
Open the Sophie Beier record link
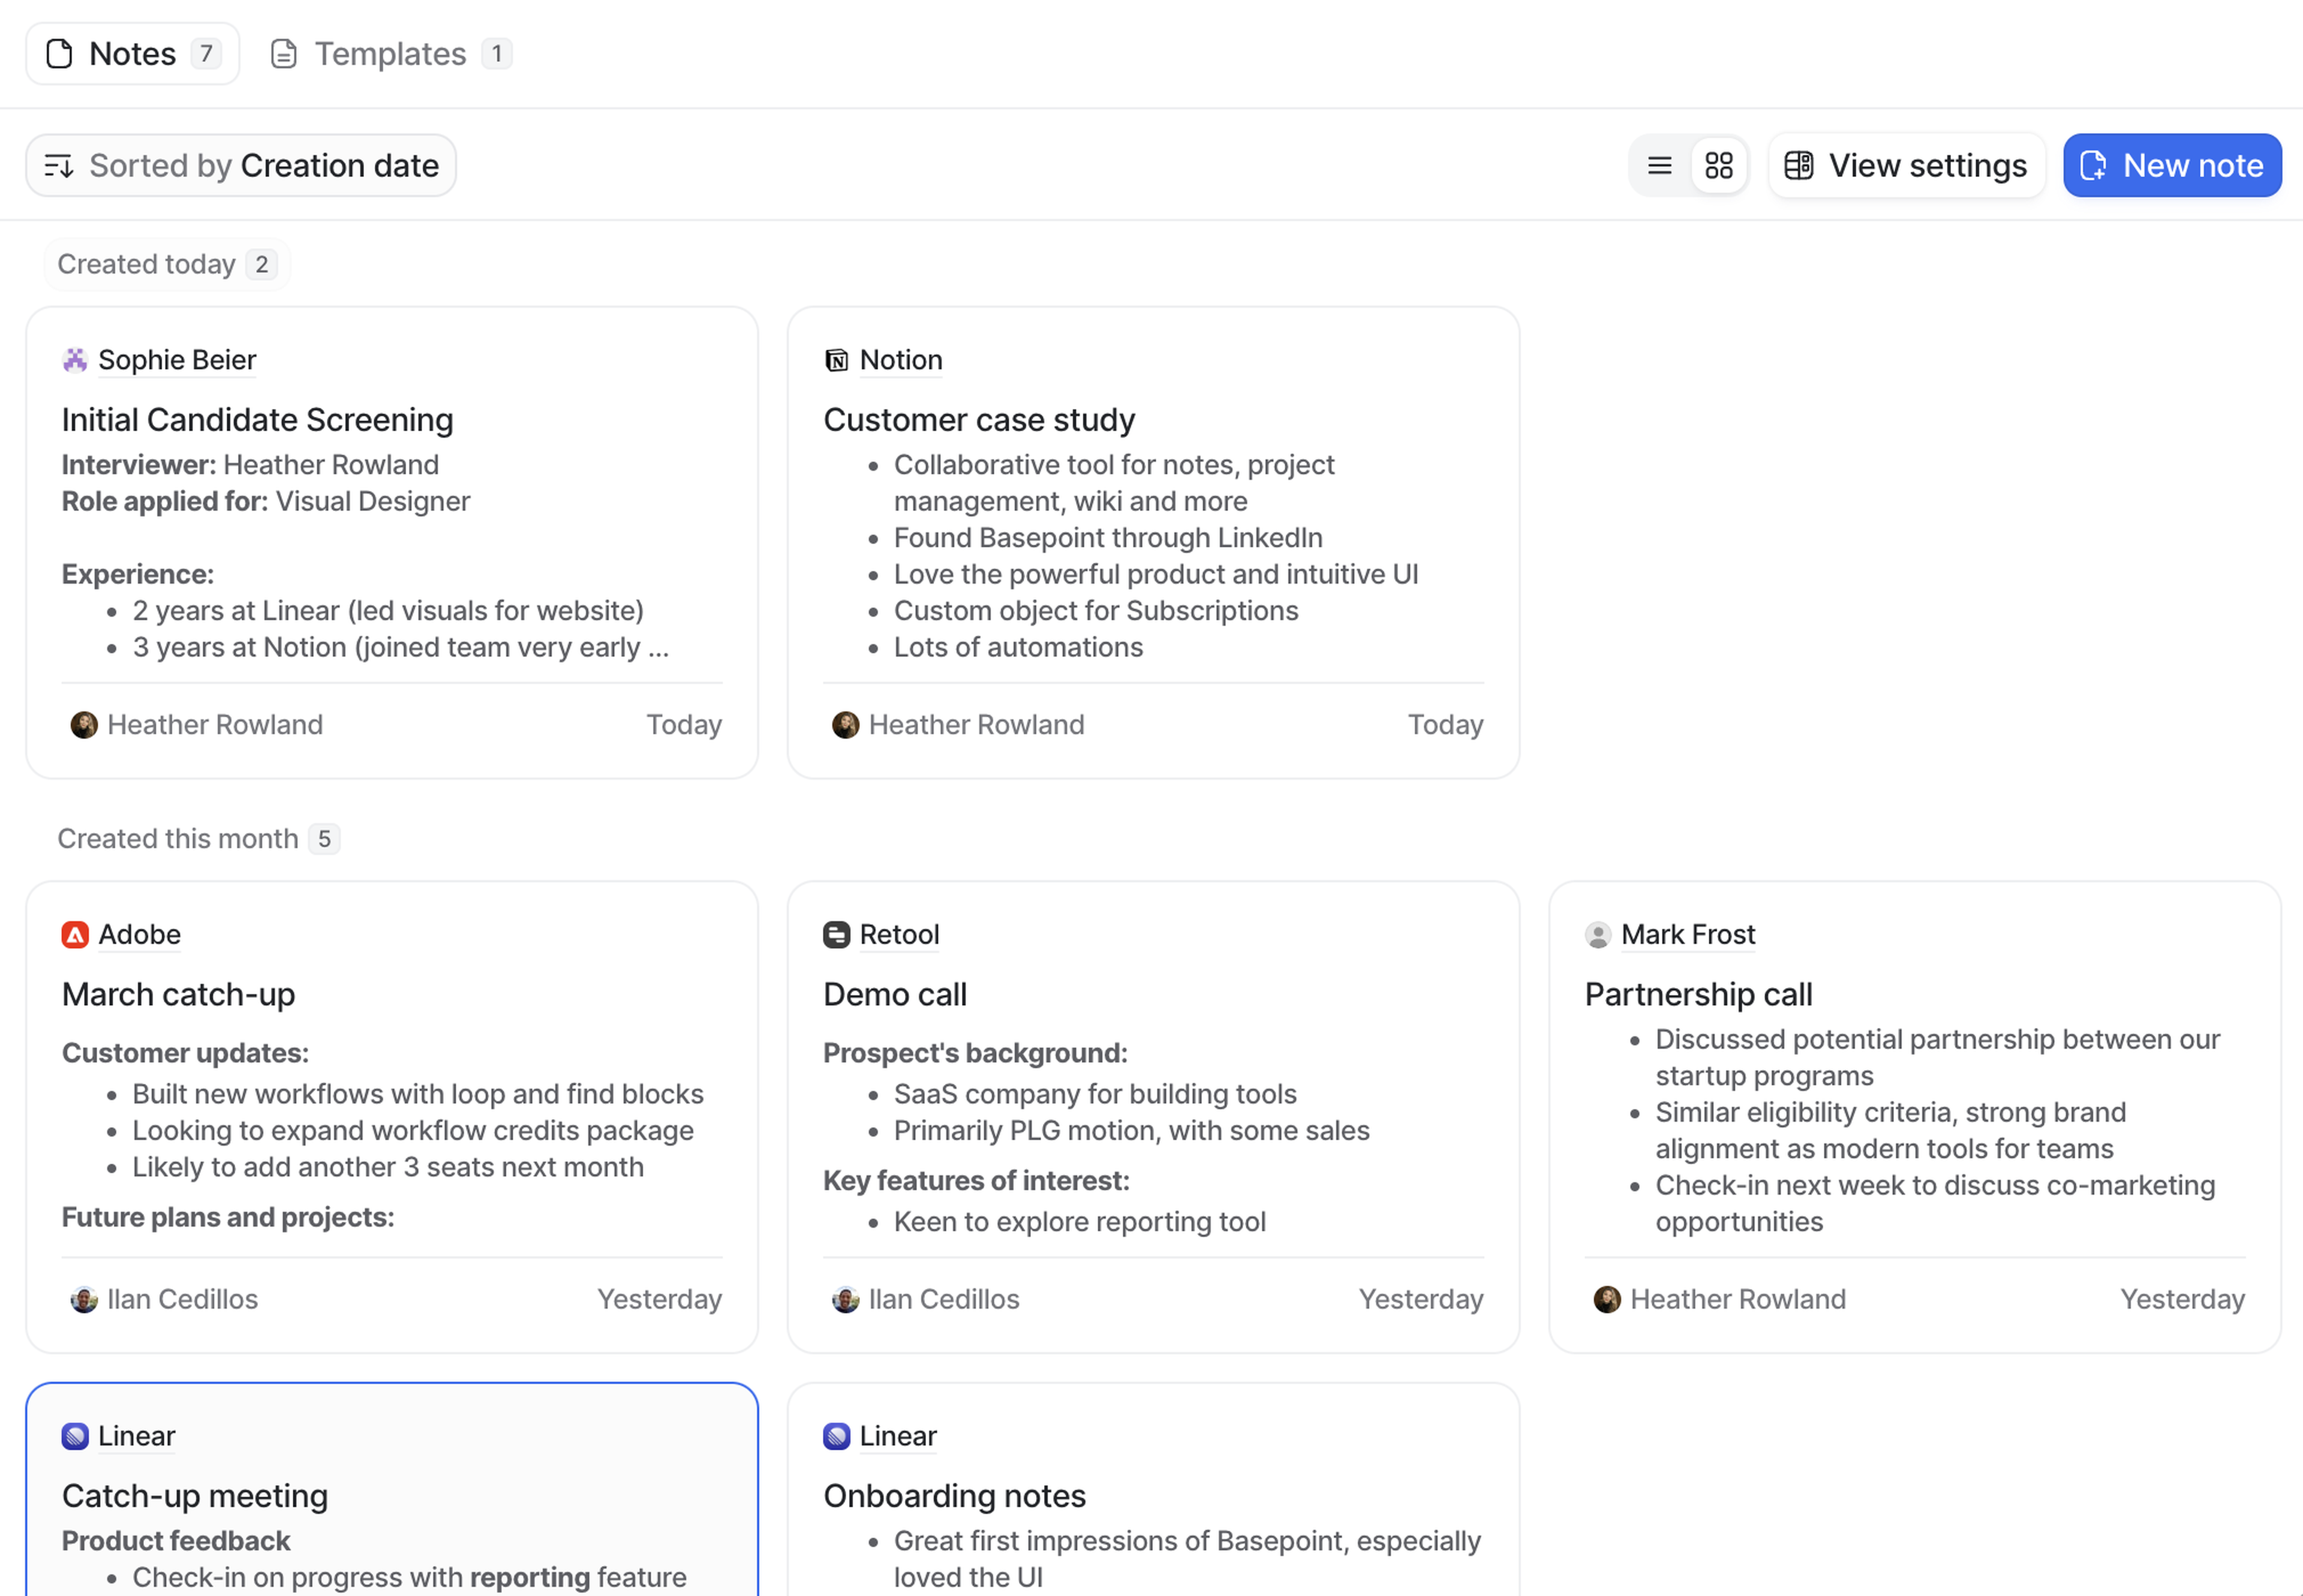point(177,360)
